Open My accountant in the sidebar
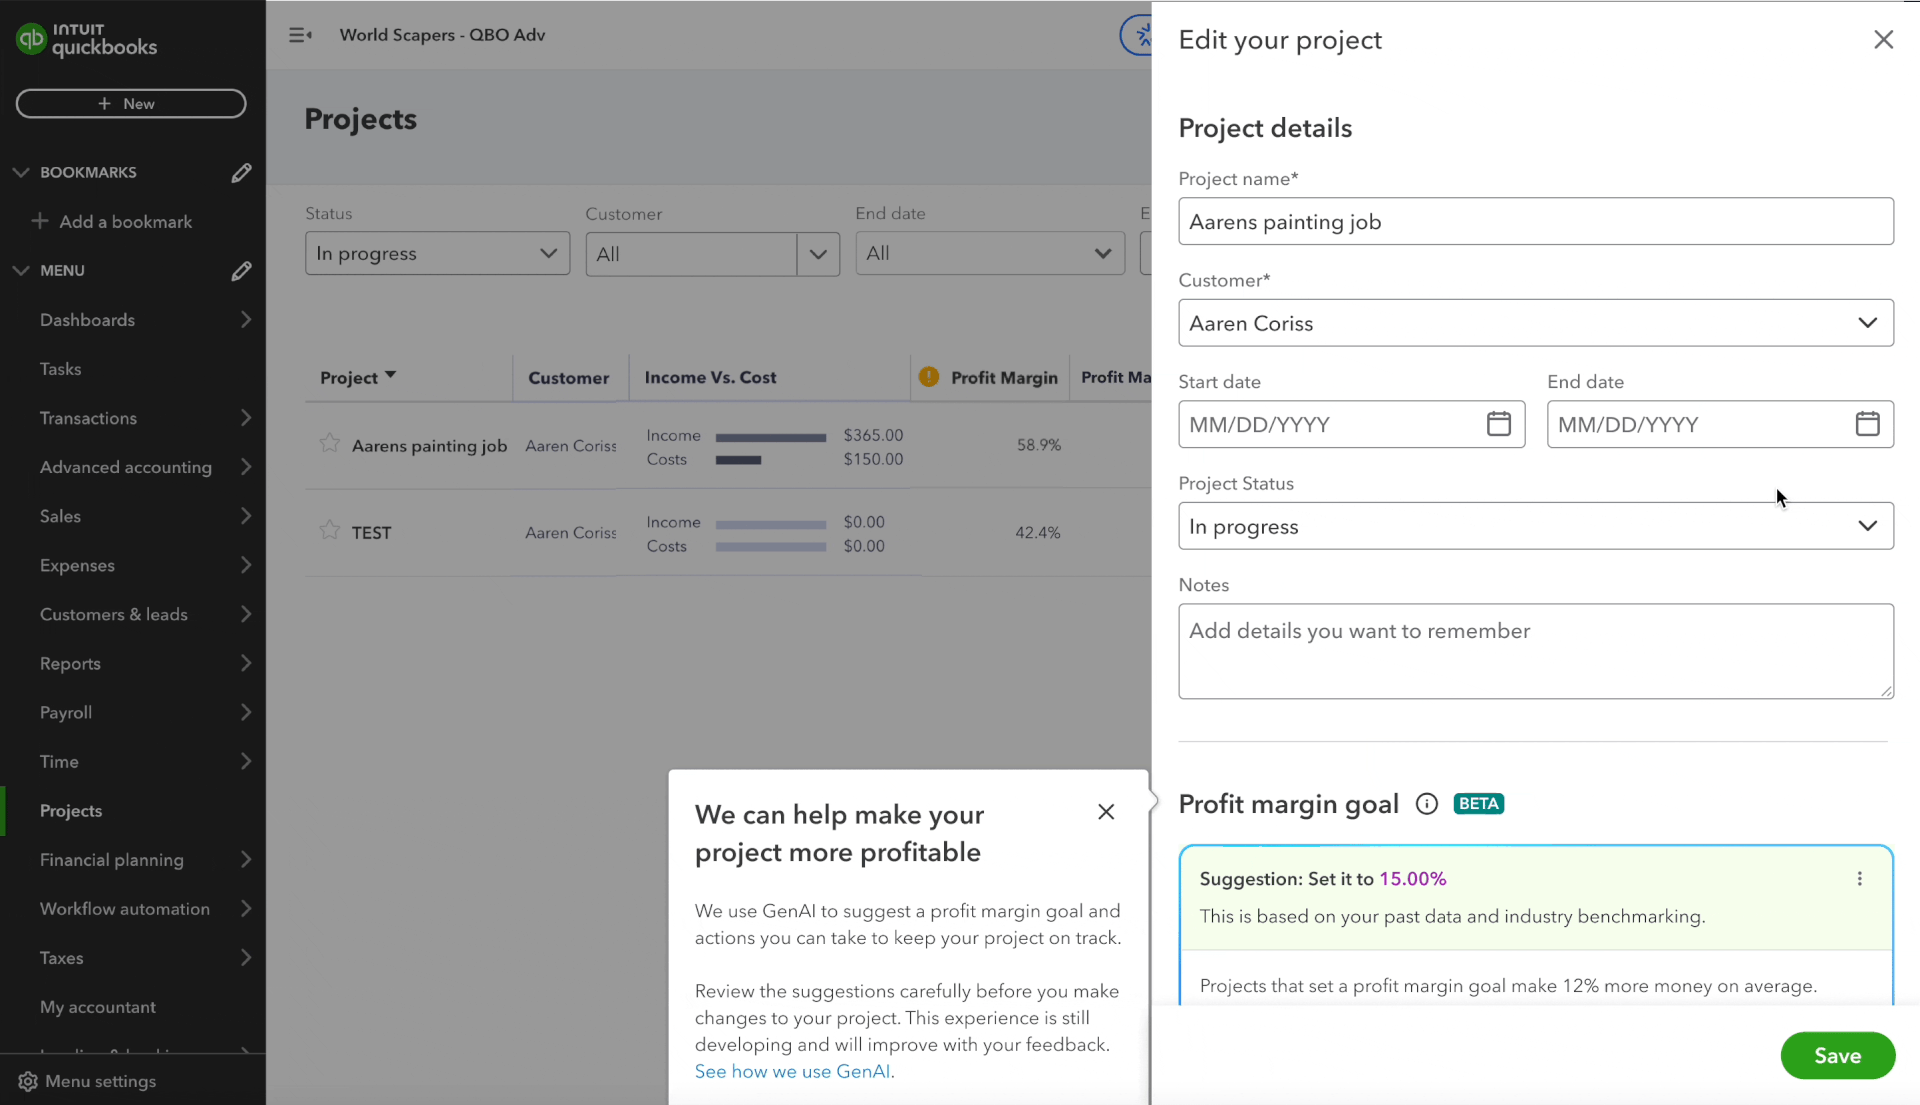The height and width of the screenshot is (1105, 1920). coord(98,1007)
